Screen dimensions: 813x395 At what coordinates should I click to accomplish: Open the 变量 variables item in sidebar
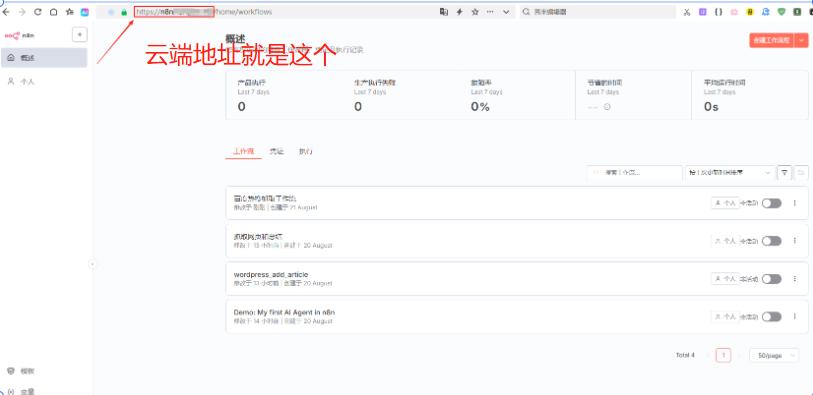point(44,391)
